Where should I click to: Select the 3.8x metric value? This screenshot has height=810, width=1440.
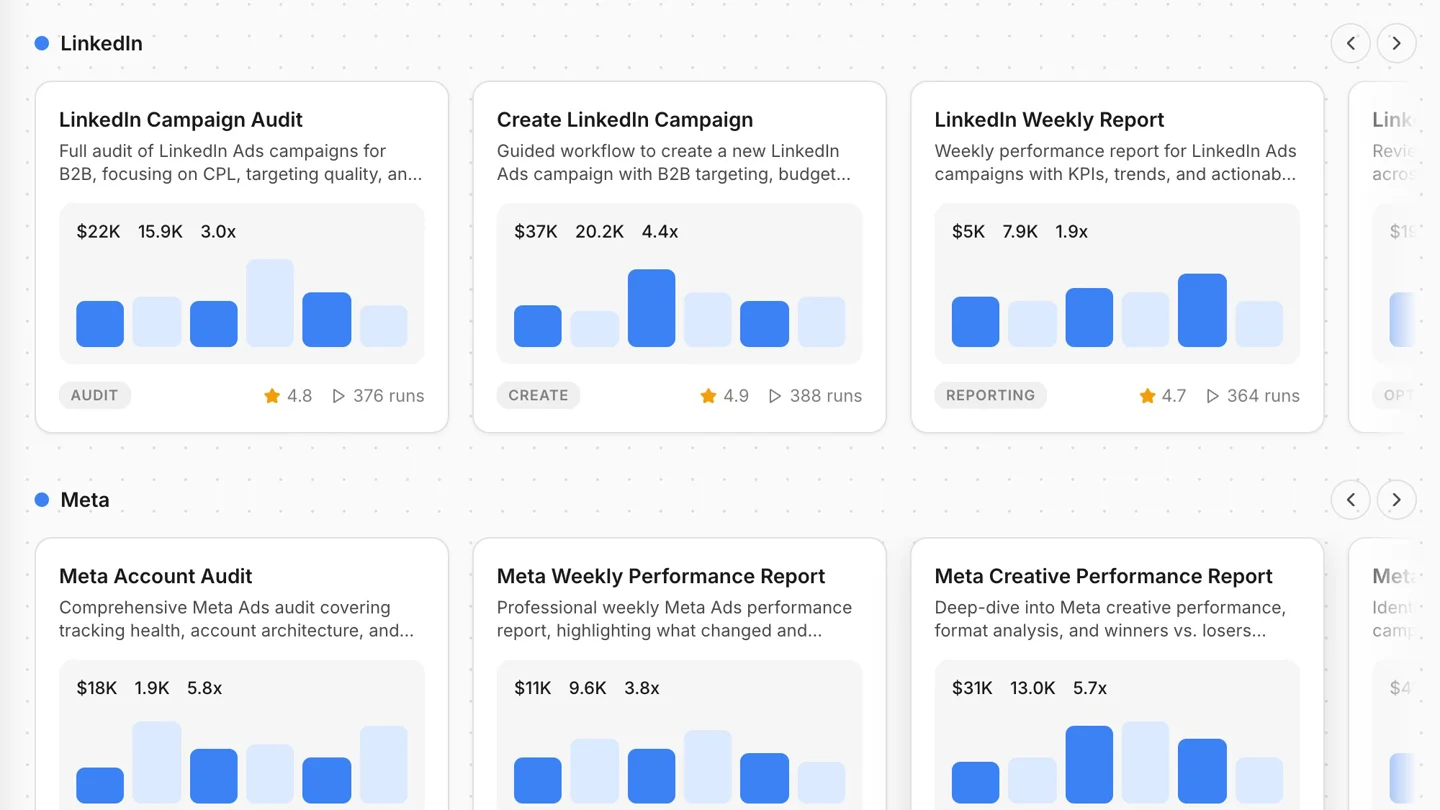tap(642, 688)
